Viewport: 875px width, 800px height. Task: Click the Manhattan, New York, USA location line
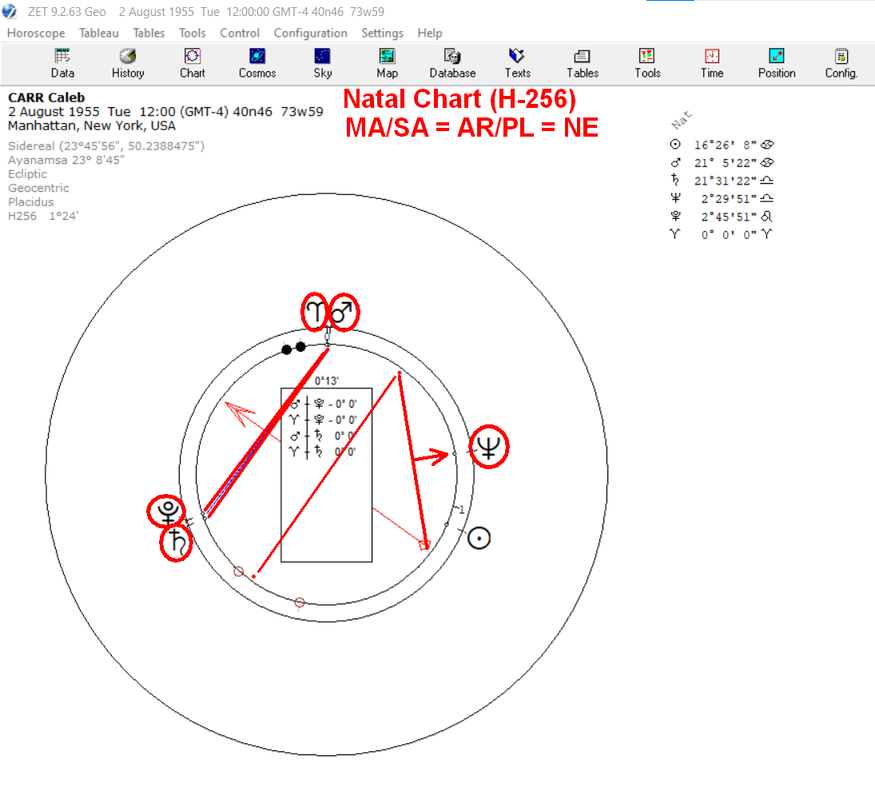(x=92, y=126)
